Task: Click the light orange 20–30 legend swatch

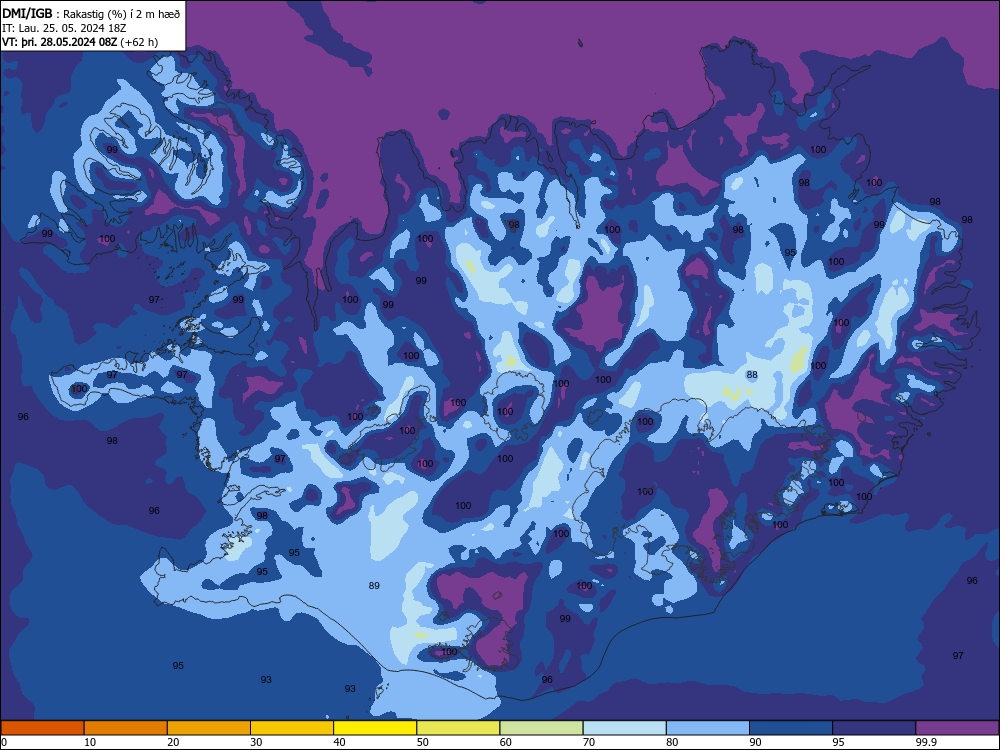Action: tap(209, 728)
